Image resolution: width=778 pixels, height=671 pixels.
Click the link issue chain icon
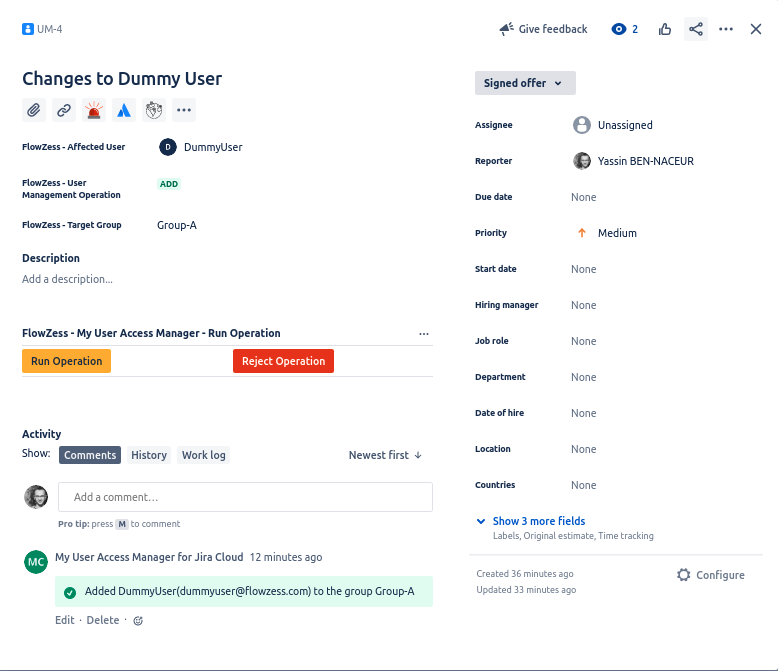tap(64, 110)
